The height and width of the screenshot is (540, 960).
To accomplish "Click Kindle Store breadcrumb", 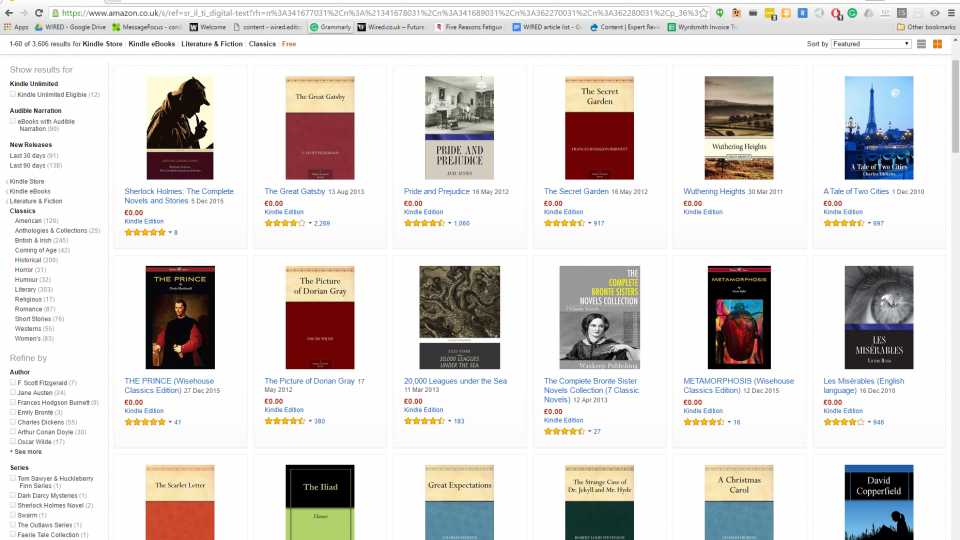I will coord(102,44).
